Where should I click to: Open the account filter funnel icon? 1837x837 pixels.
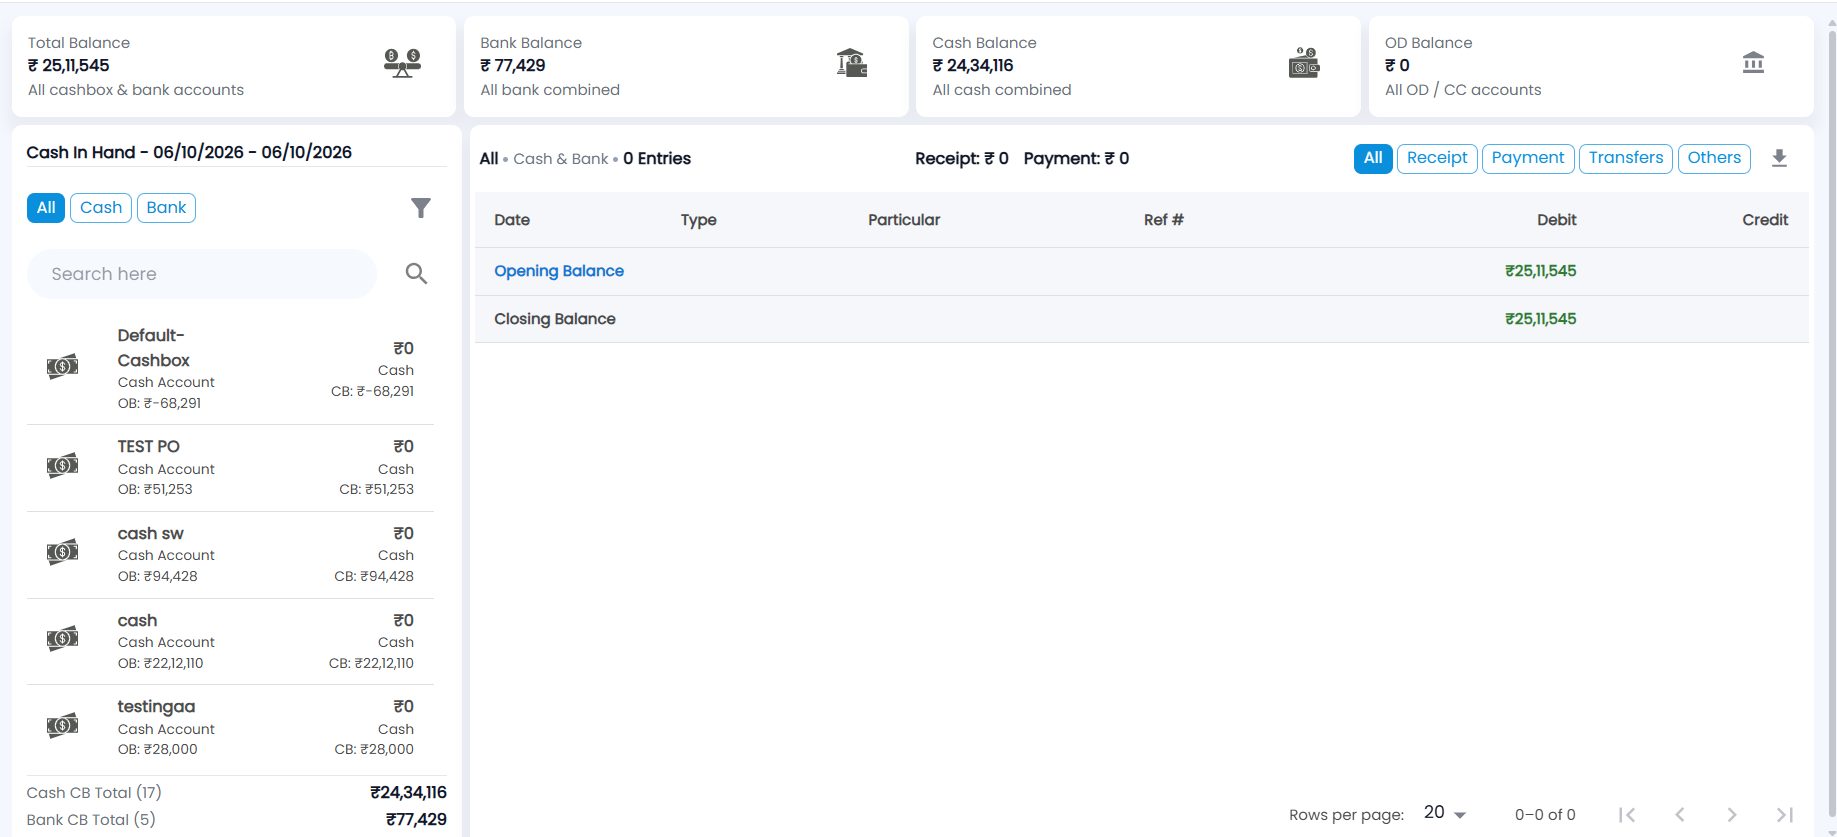click(x=421, y=208)
